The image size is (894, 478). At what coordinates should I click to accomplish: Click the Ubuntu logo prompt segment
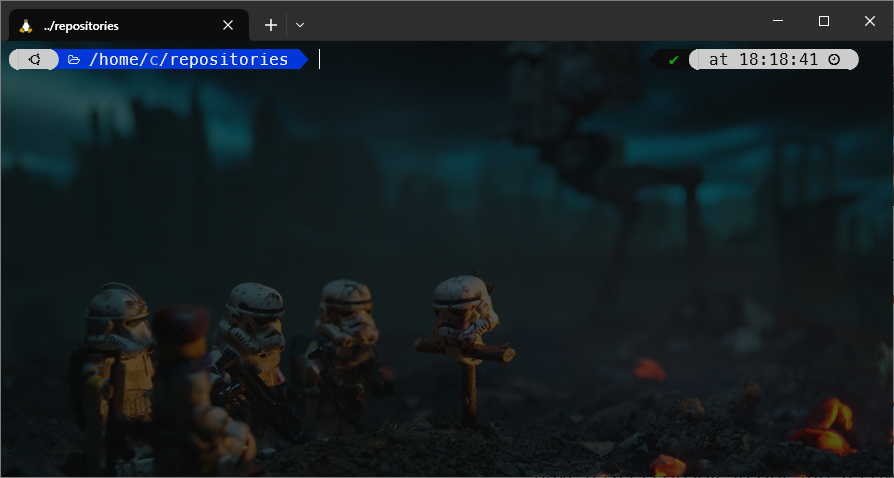click(x=34, y=59)
